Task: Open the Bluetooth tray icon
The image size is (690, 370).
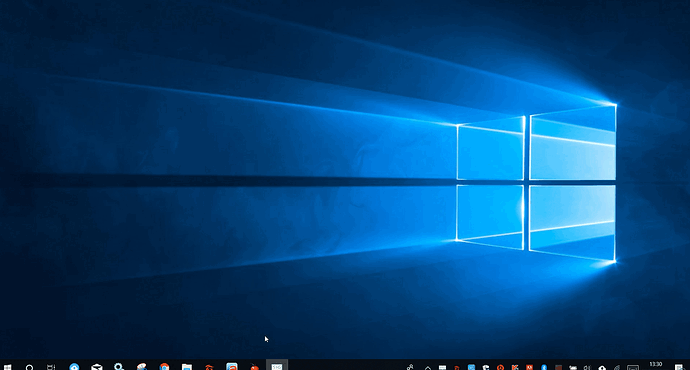Action: pyautogui.click(x=544, y=367)
